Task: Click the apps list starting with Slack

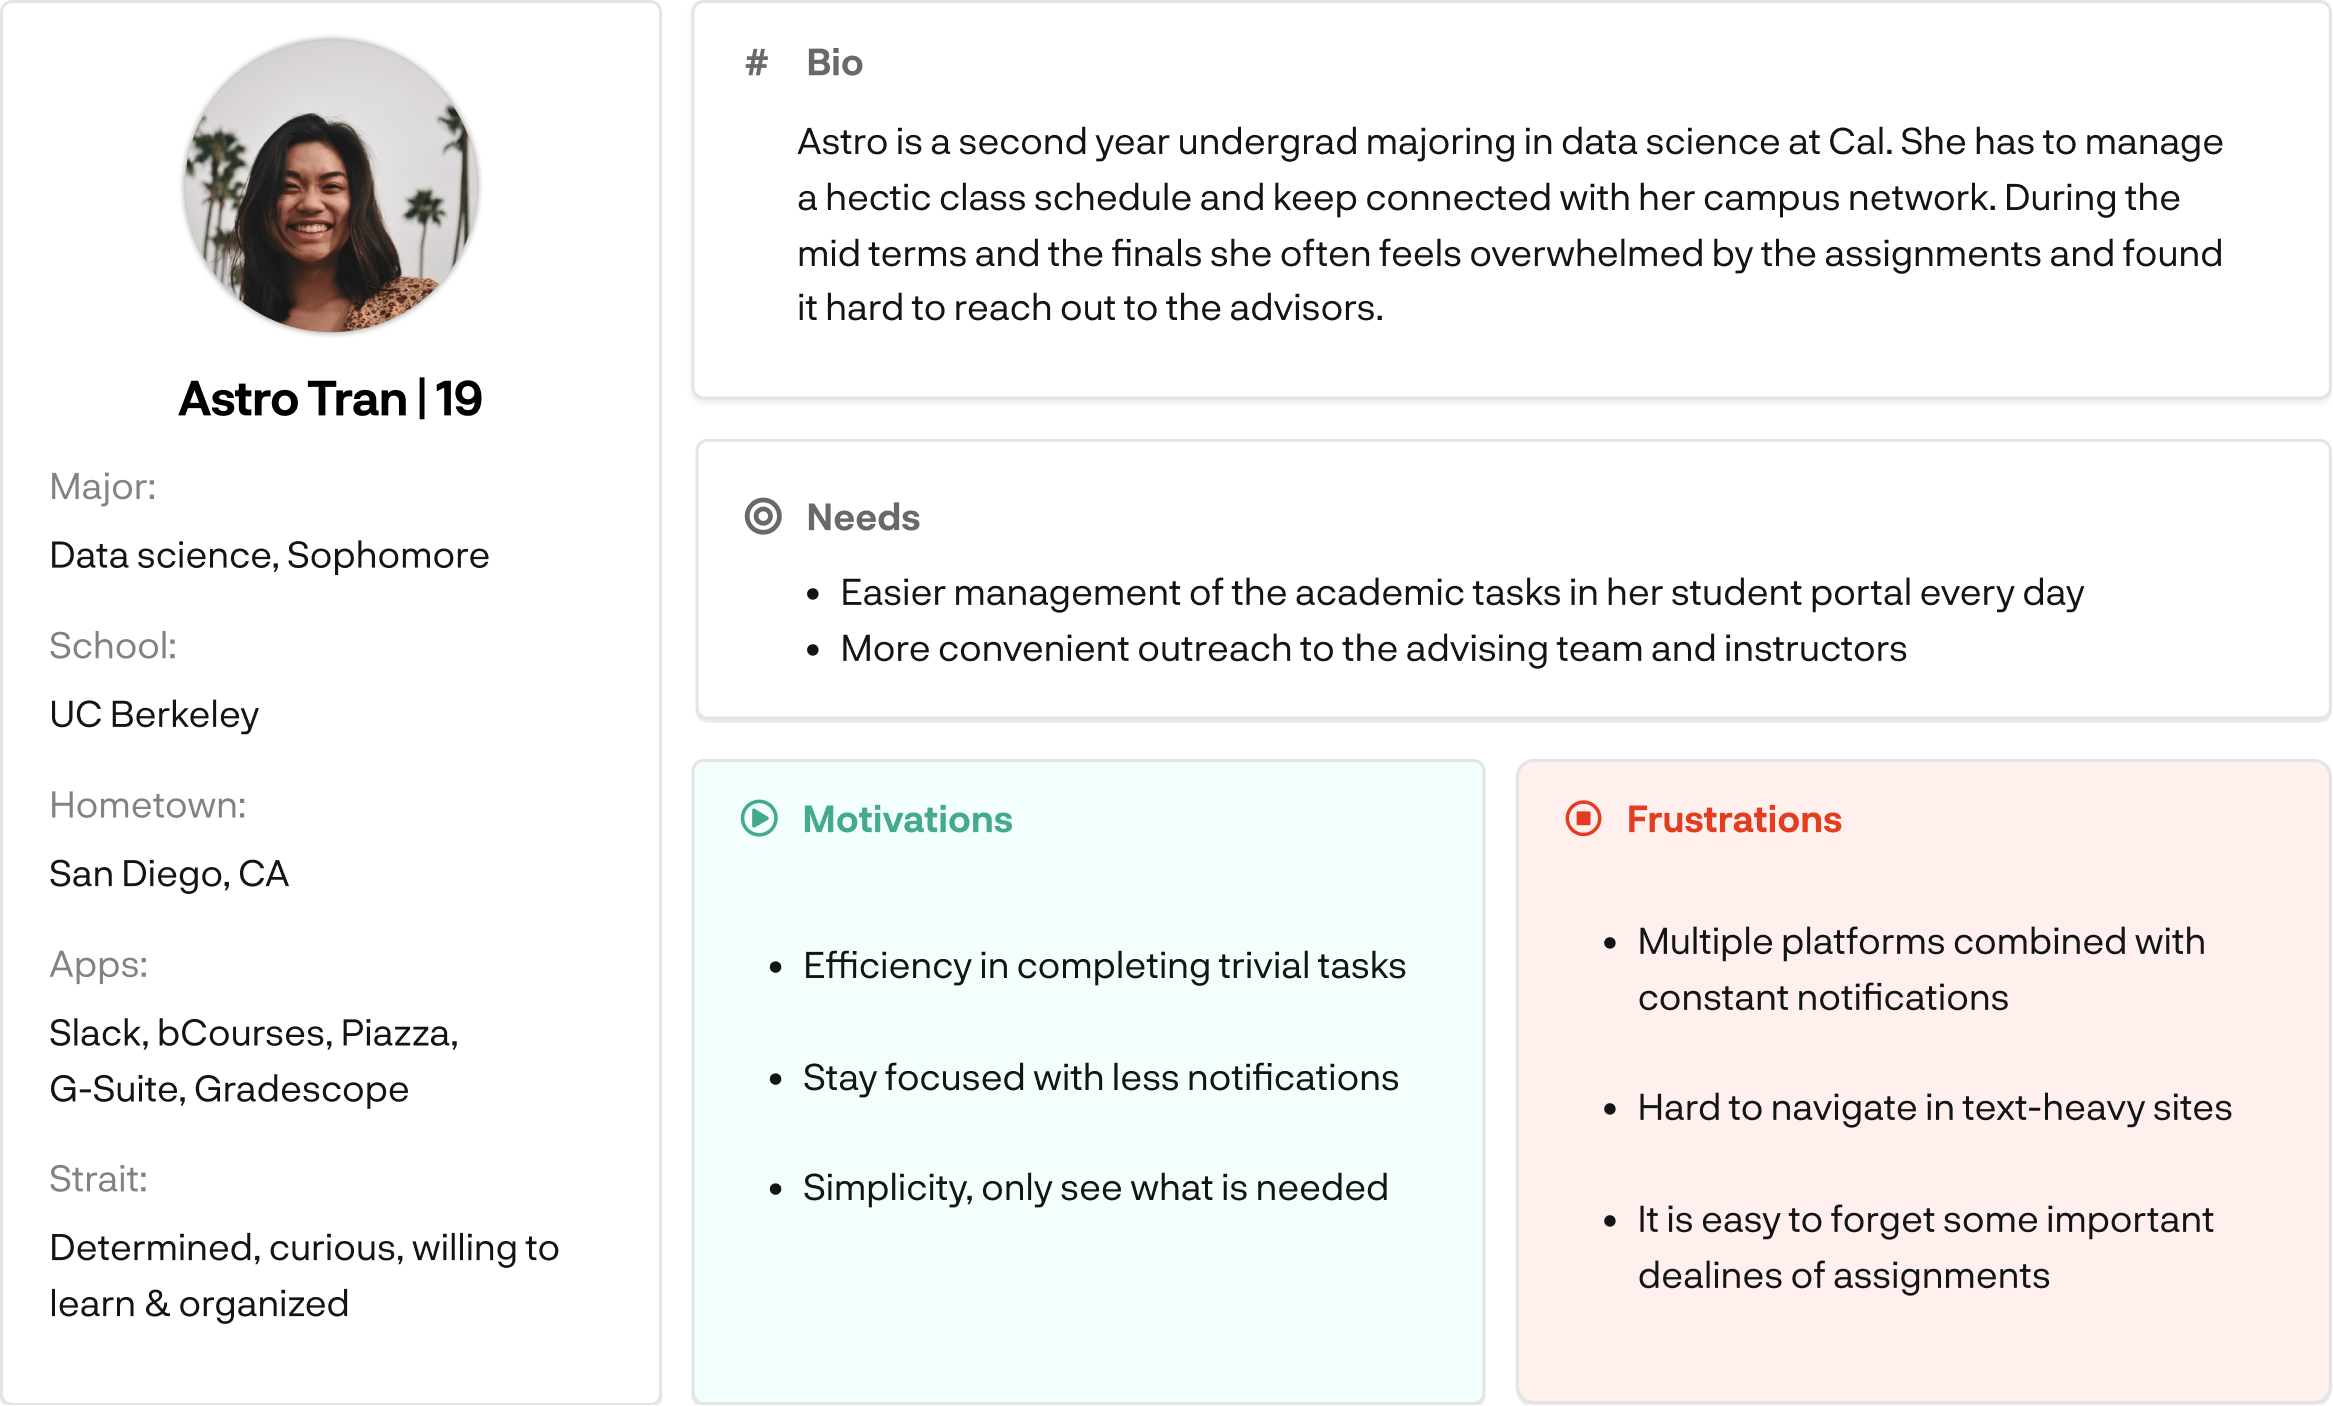Action: click(x=253, y=1060)
